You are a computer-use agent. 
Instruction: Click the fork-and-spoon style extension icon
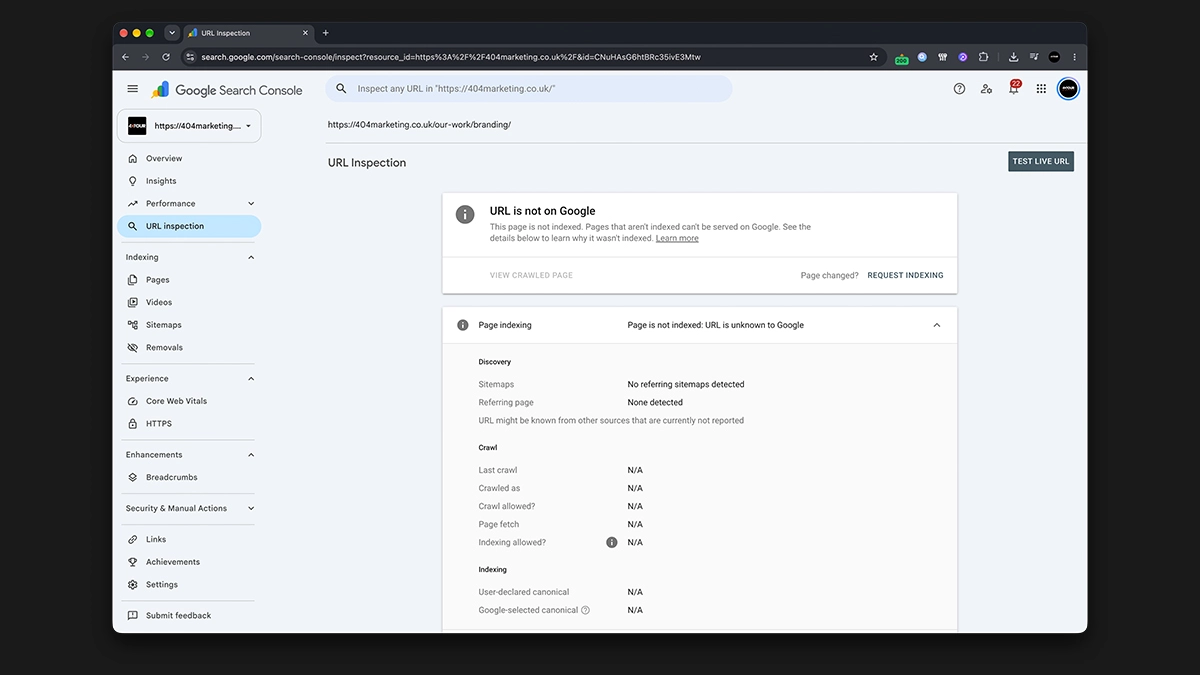[942, 57]
